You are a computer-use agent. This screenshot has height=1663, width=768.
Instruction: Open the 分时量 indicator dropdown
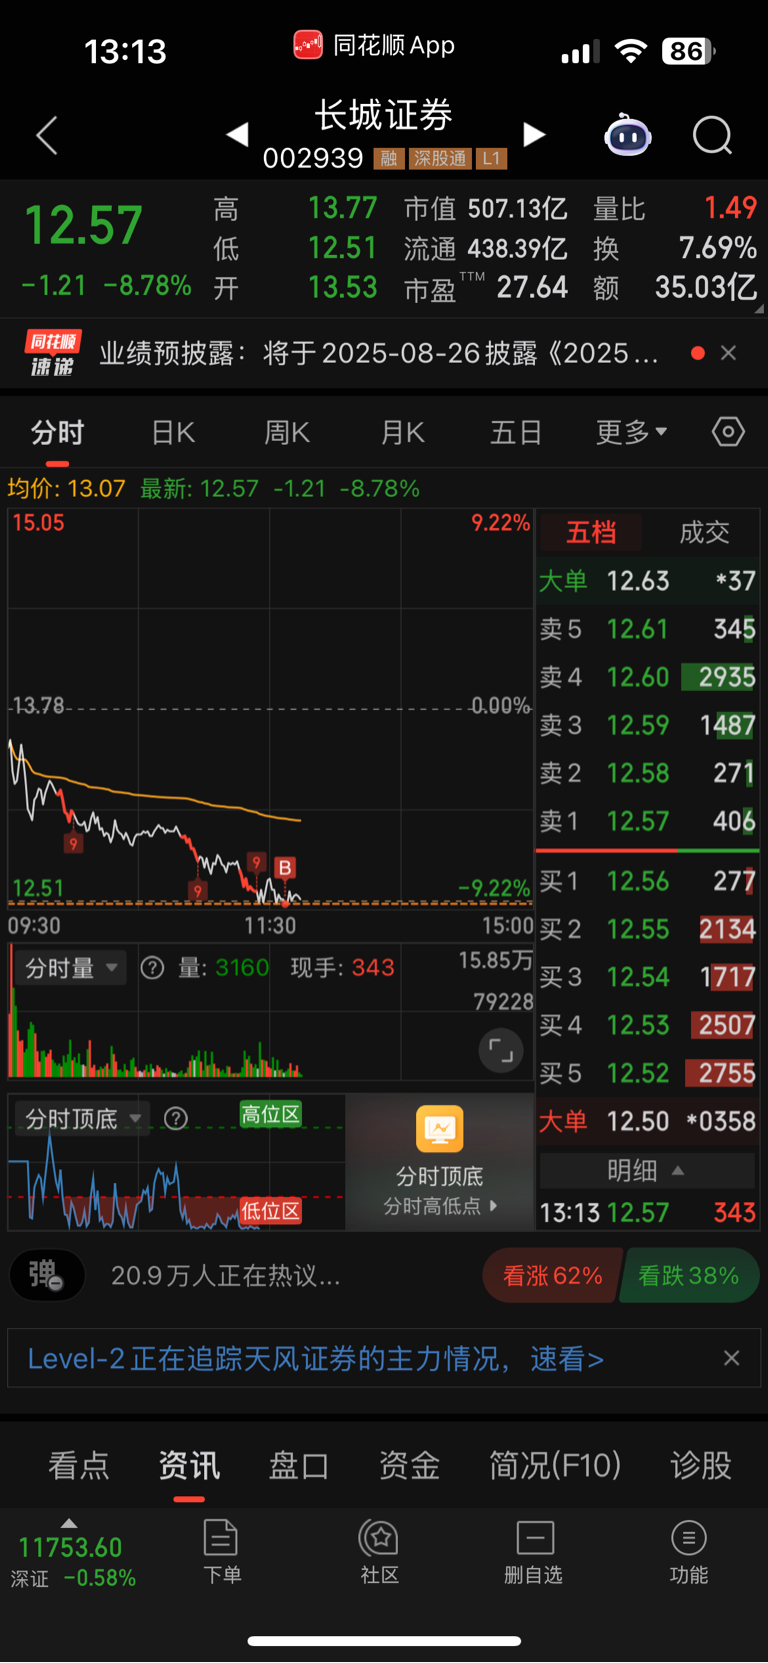pyautogui.click(x=69, y=967)
